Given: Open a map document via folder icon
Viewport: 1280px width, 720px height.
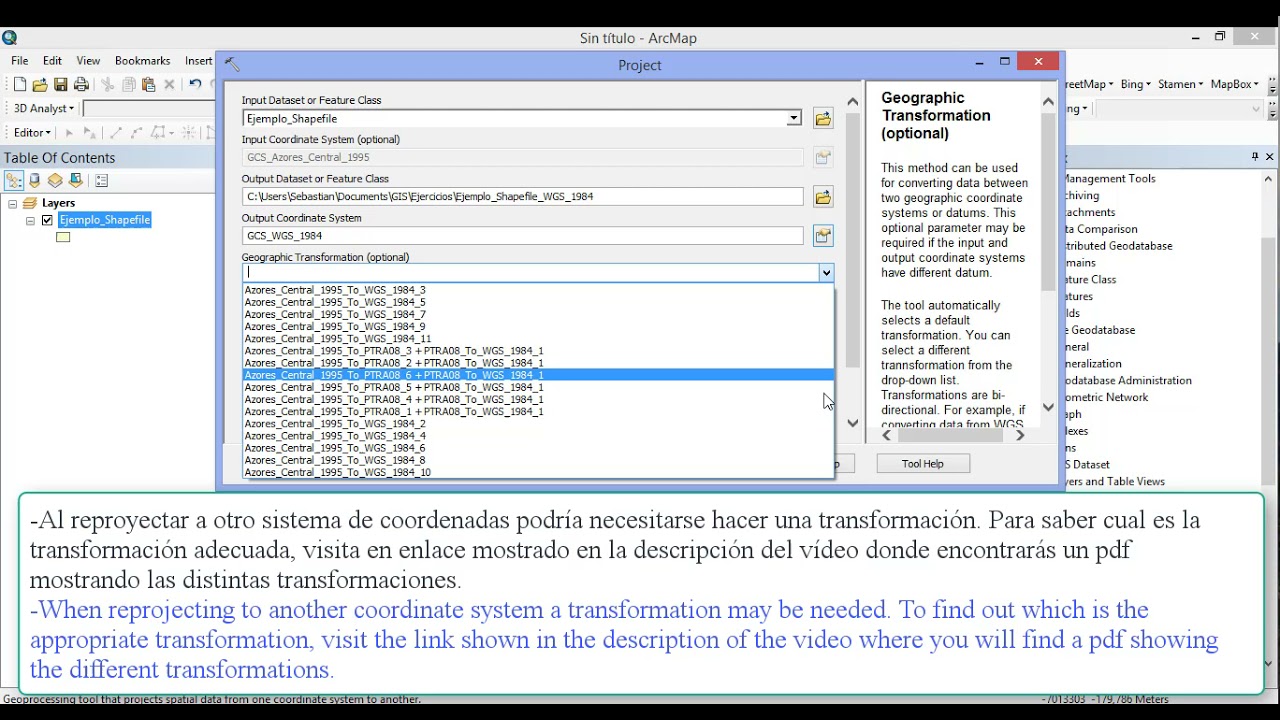Looking at the screenshot, I should point(40,85).
